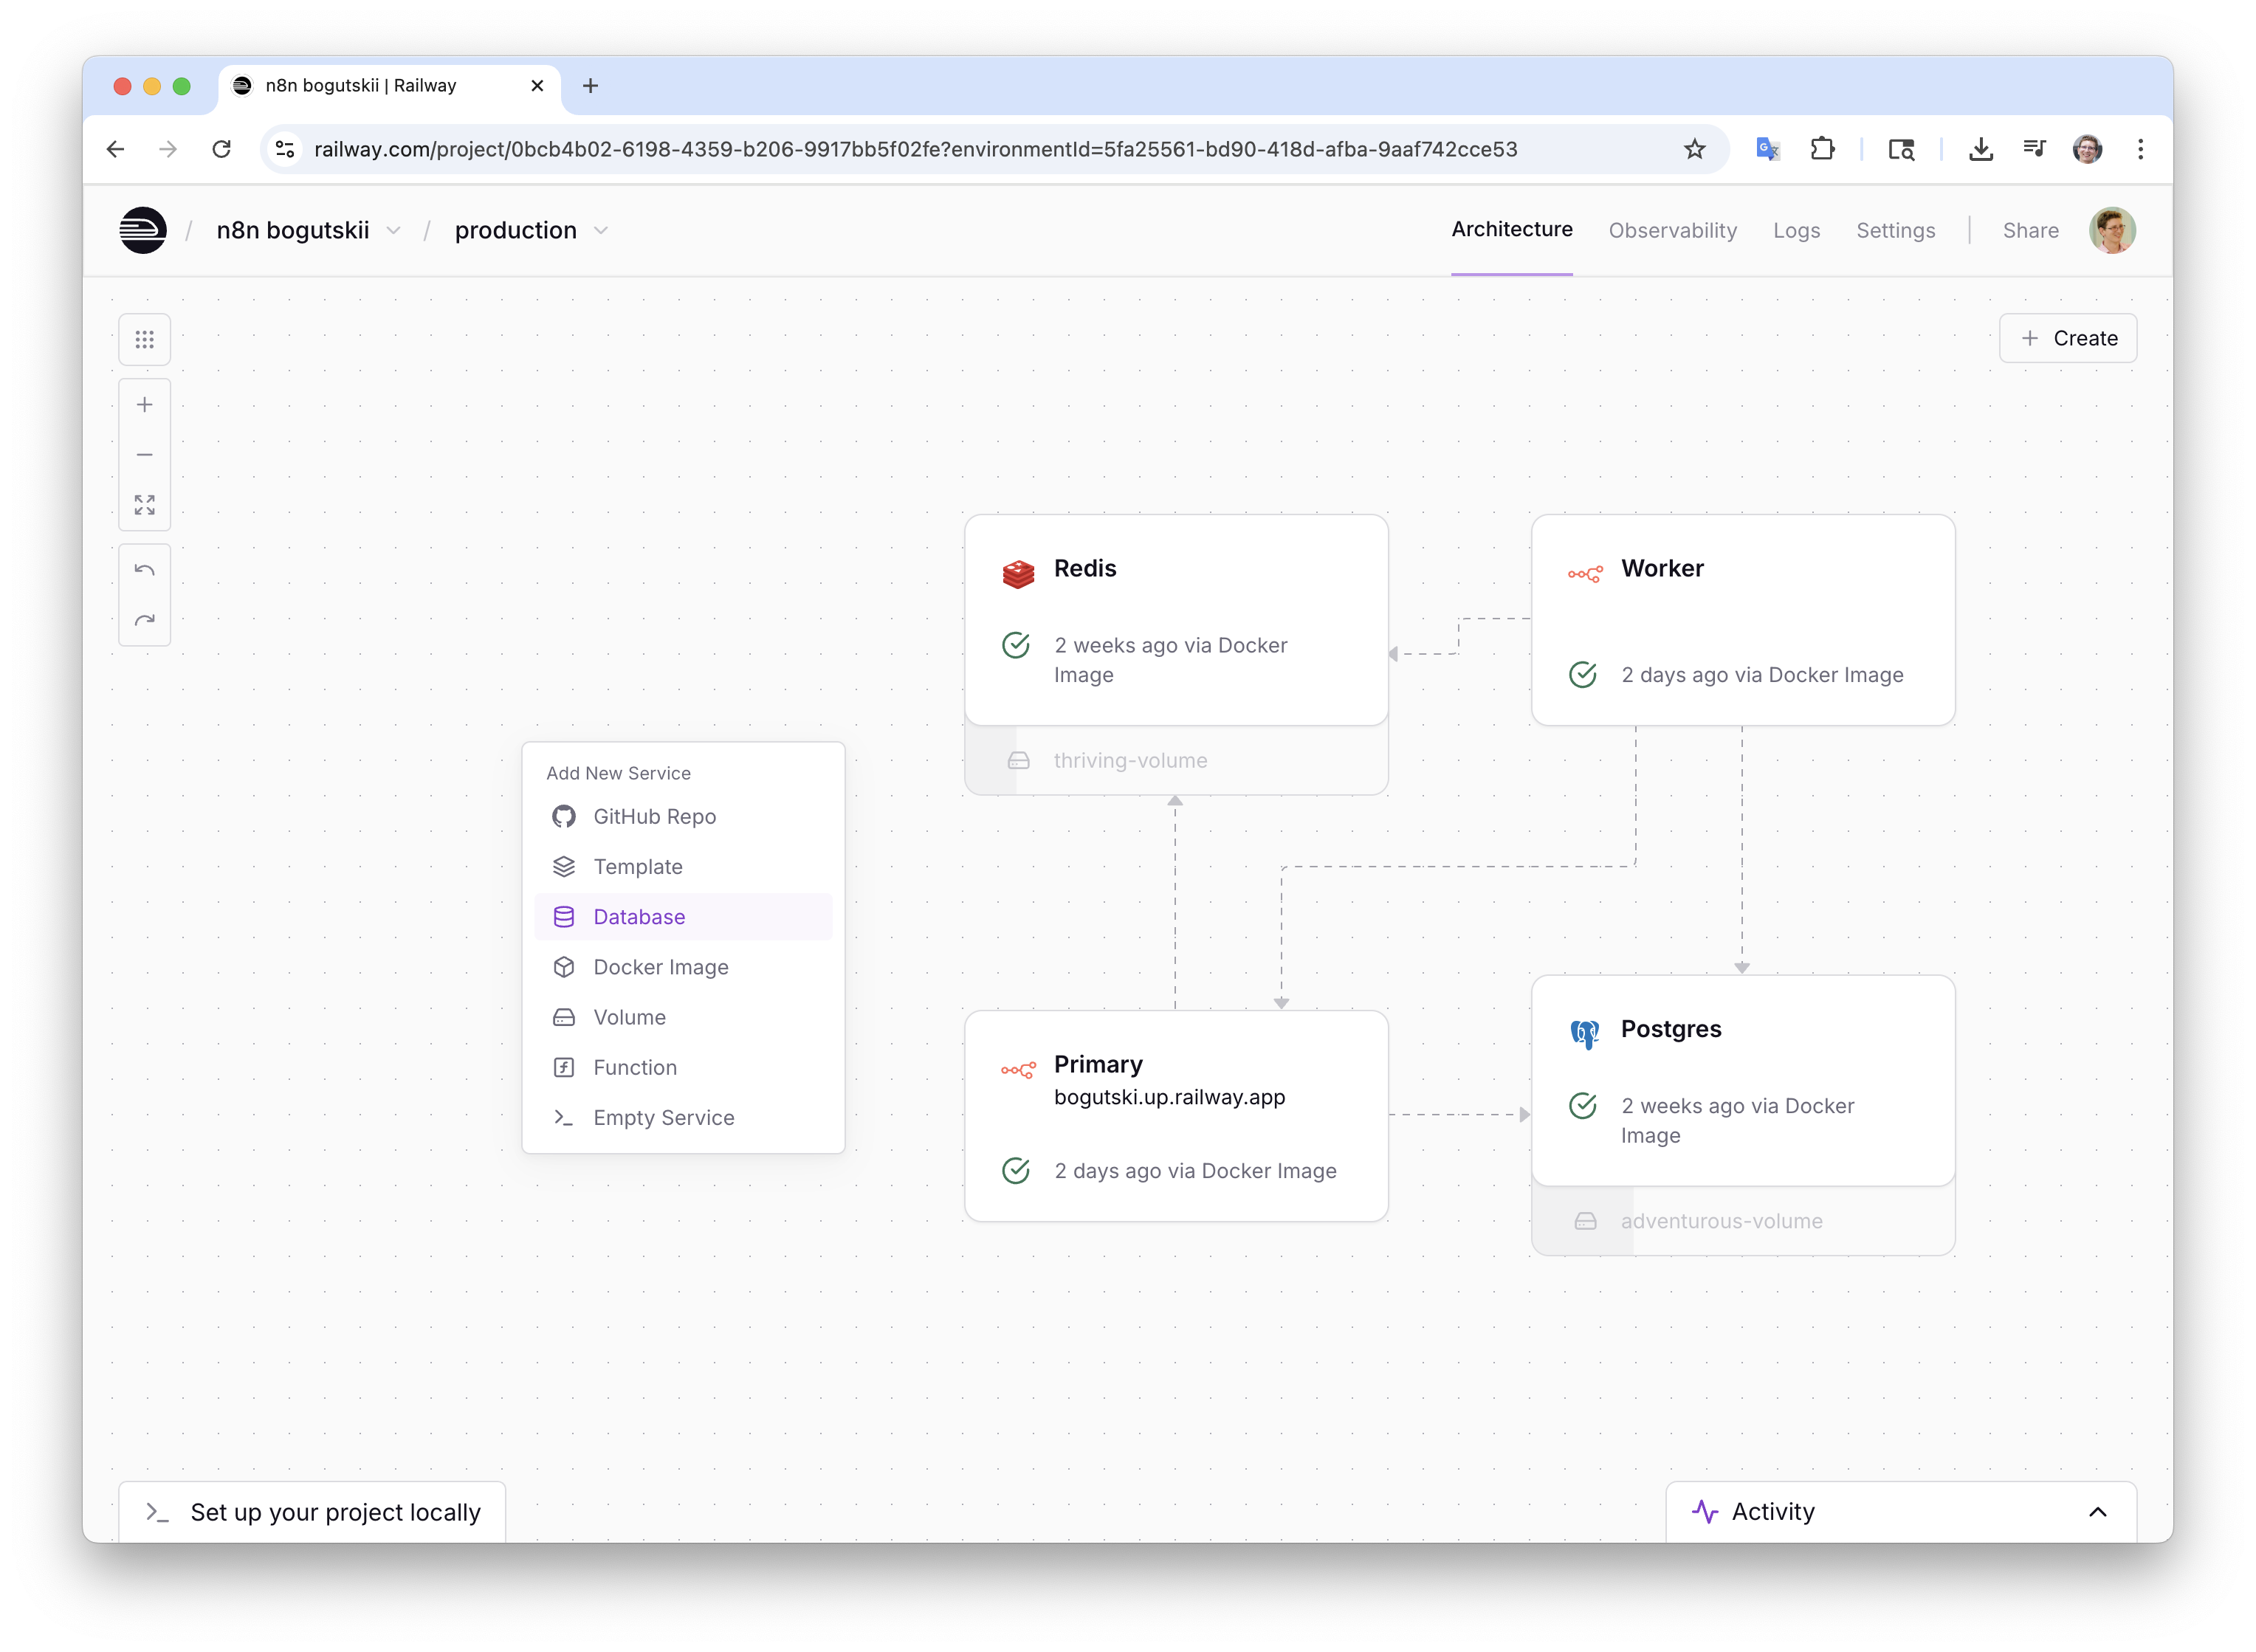This screenshot has height=1652, width=2256.
Task: Click the canvas zoom out minus icon
Action: pyautogui.click(x=144, y=455)
